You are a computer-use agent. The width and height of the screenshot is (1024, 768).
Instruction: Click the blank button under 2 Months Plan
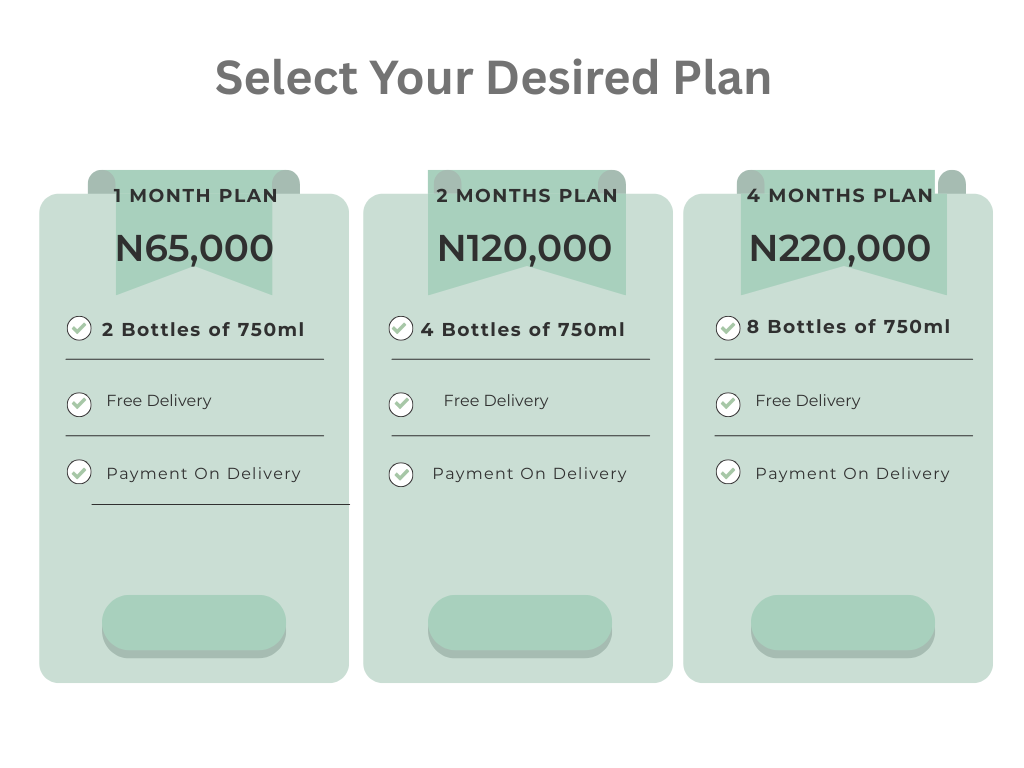[x=520, y=626]
